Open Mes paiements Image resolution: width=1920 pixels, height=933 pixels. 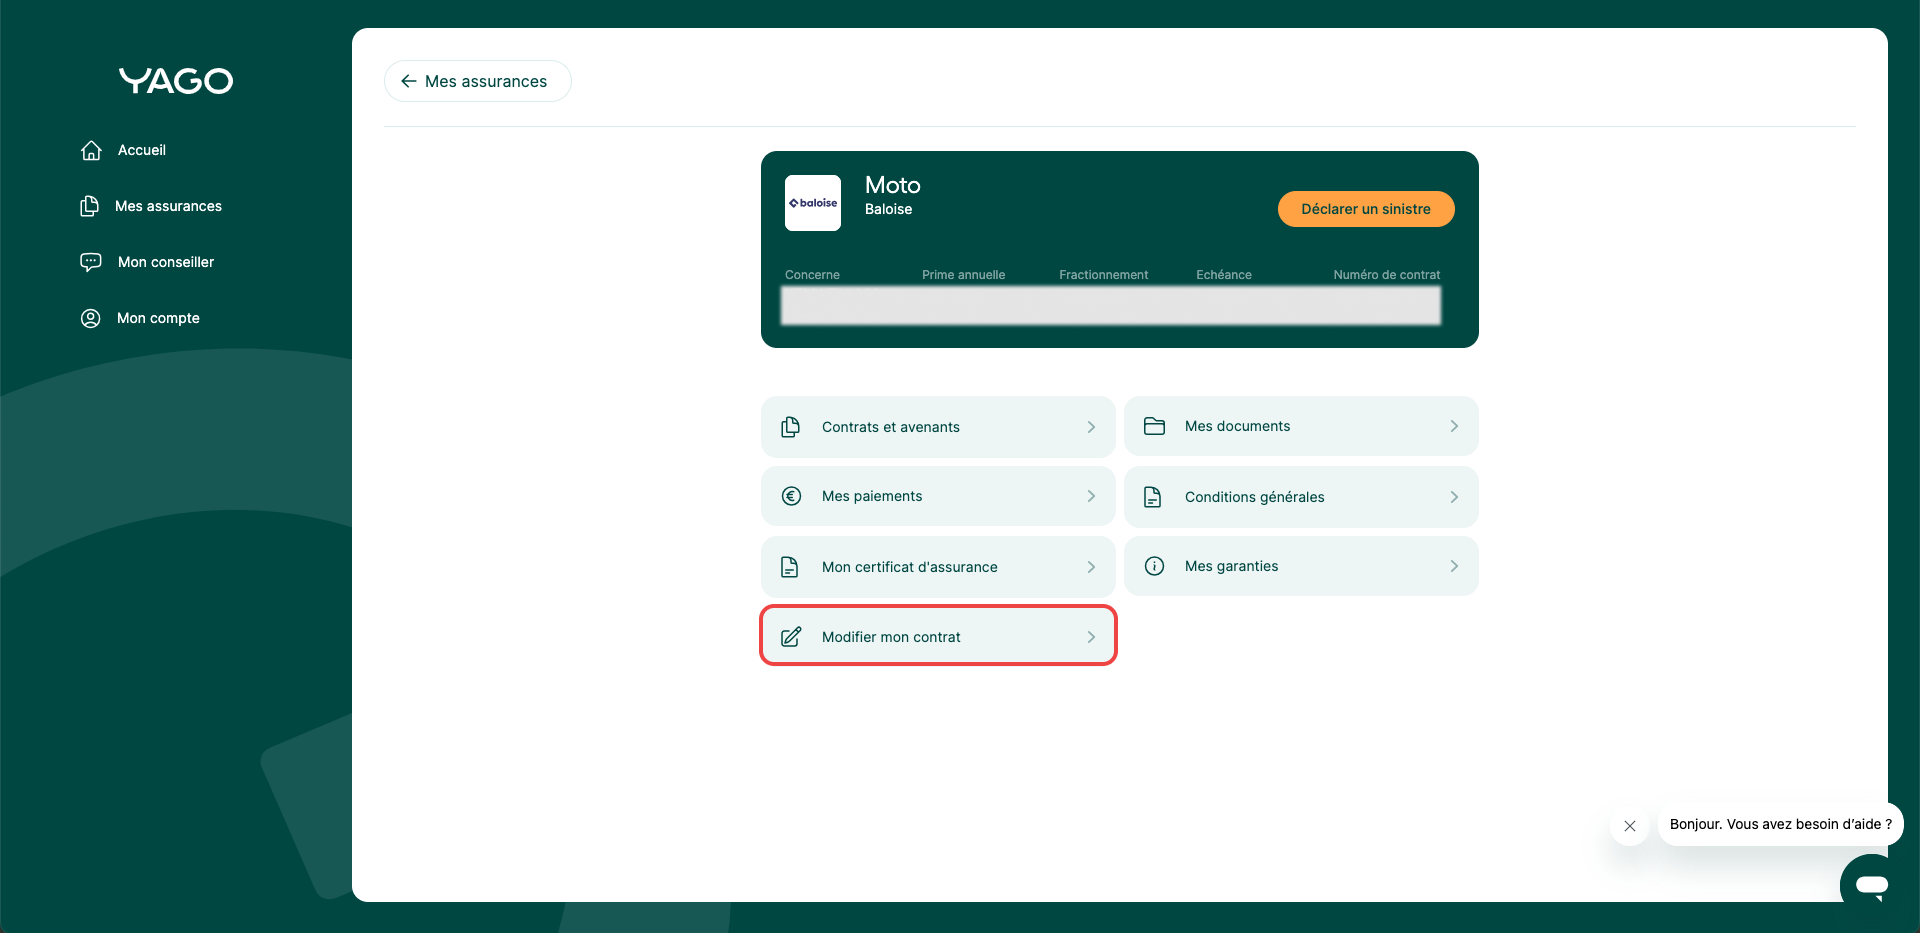tap(938, 496)
